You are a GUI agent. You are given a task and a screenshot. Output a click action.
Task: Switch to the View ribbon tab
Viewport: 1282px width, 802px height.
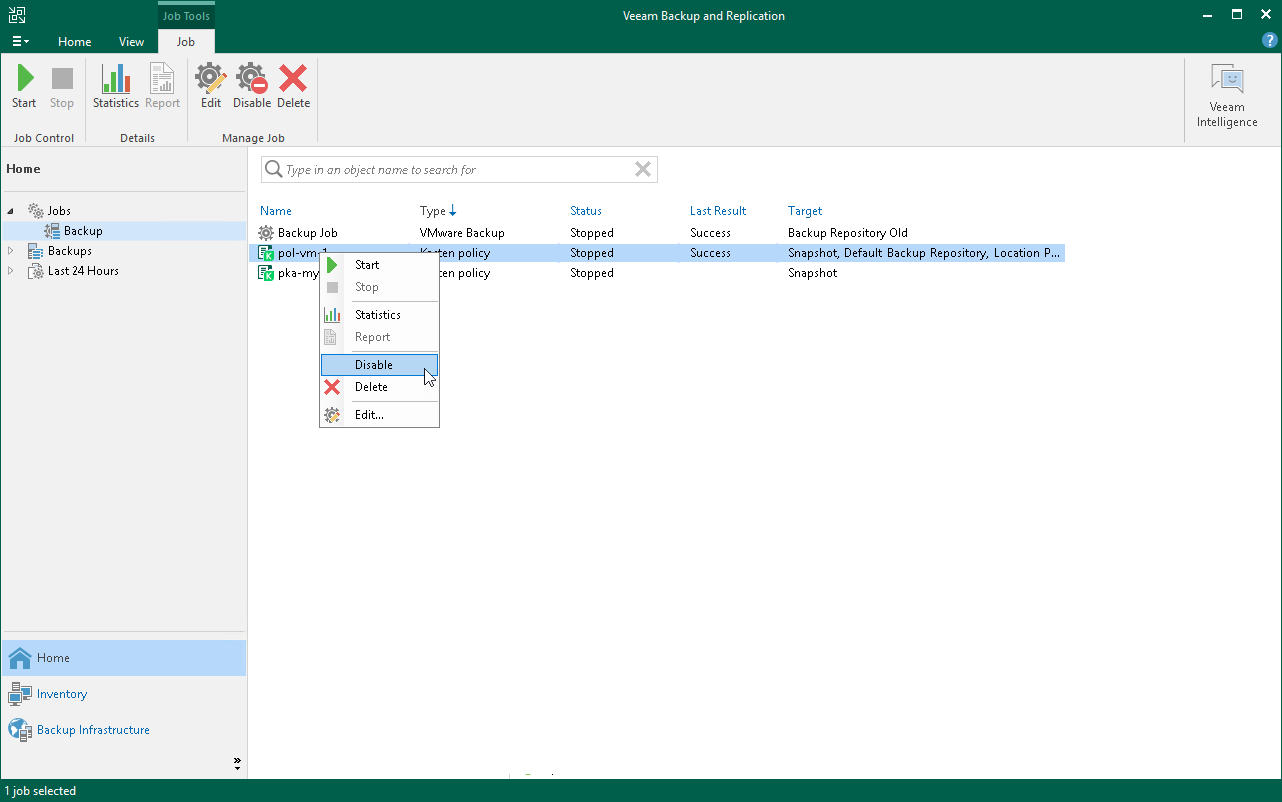pos(131,41)
